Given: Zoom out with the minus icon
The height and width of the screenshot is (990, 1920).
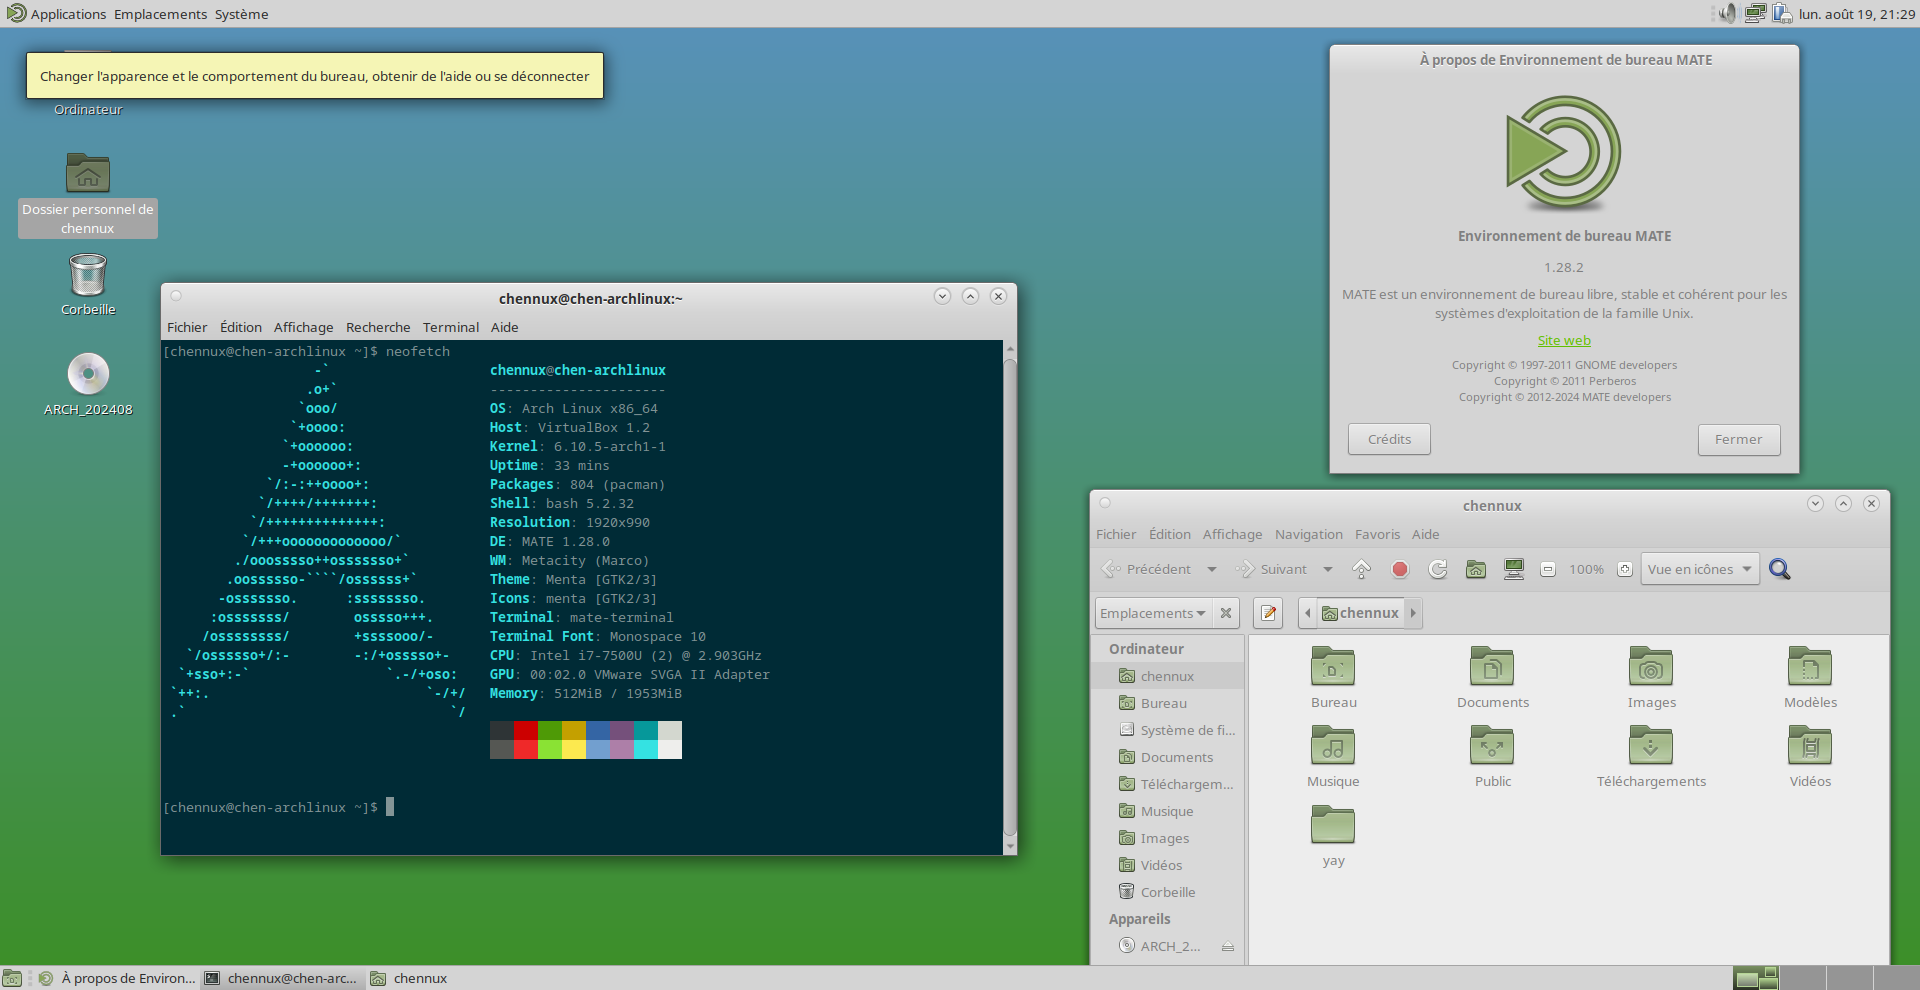Looking at the screenshot, I should click(1548, 569).
